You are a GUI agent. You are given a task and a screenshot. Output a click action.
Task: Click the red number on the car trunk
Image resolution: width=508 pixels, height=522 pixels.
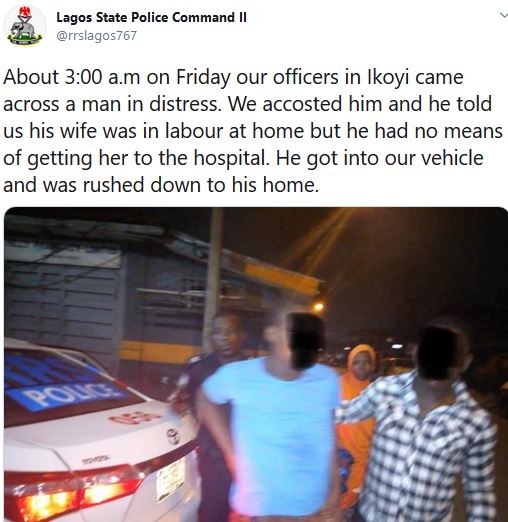[135, 417]
